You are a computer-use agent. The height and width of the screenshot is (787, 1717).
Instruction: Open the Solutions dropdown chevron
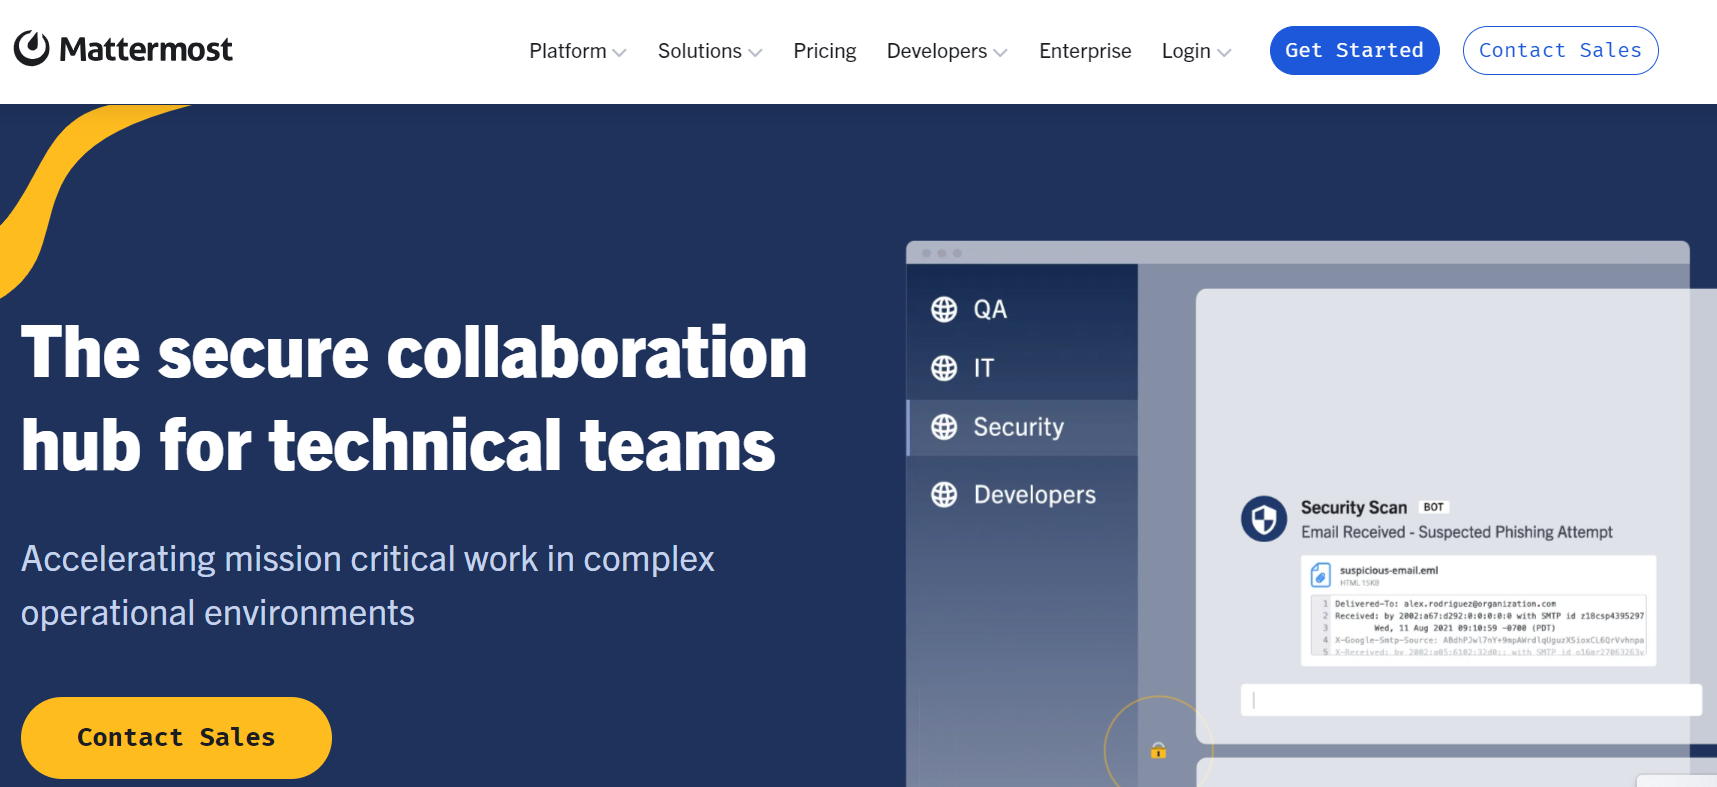pos(755,52)
